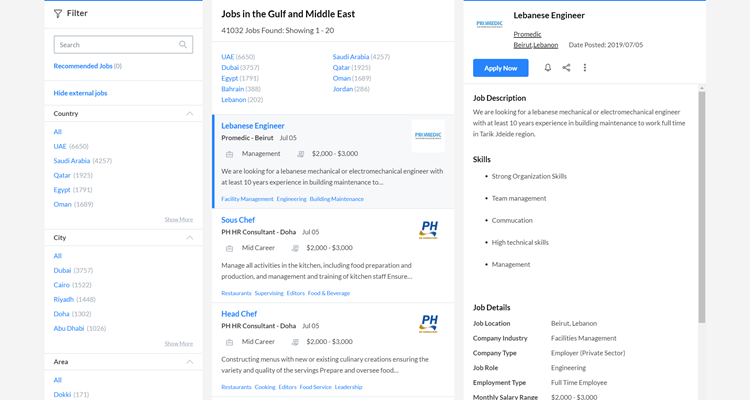Image resolution: width=750 pixels, height=400 pixels.
Task: Collapse the Area filter section
Action: point(189,361)
